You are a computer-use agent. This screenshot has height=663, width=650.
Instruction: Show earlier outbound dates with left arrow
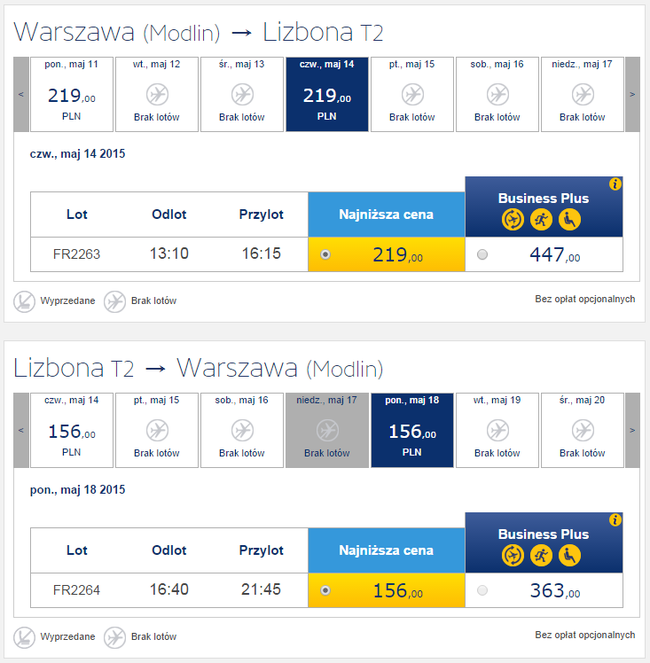point(21,94)
